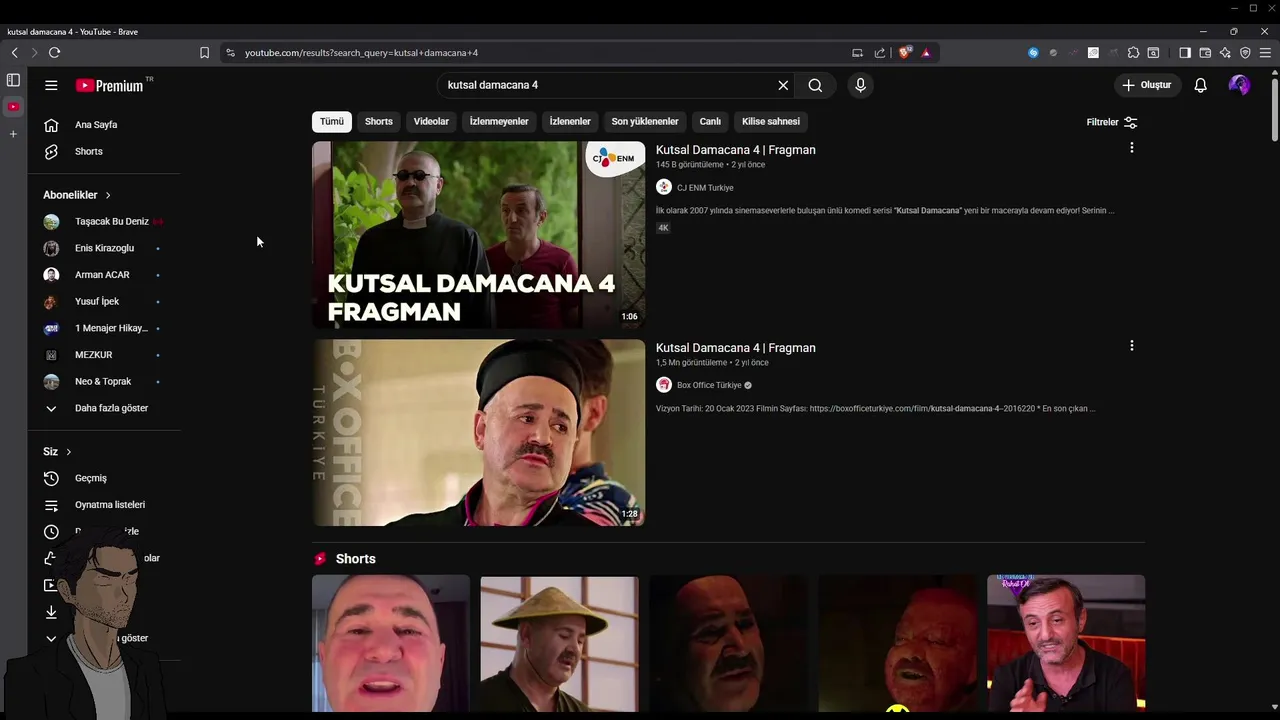This screenshot has height=720, width=1280.
Task: Toggle Brave sidebar panel
Action: pyautogui.click(x=1184, y=53)
